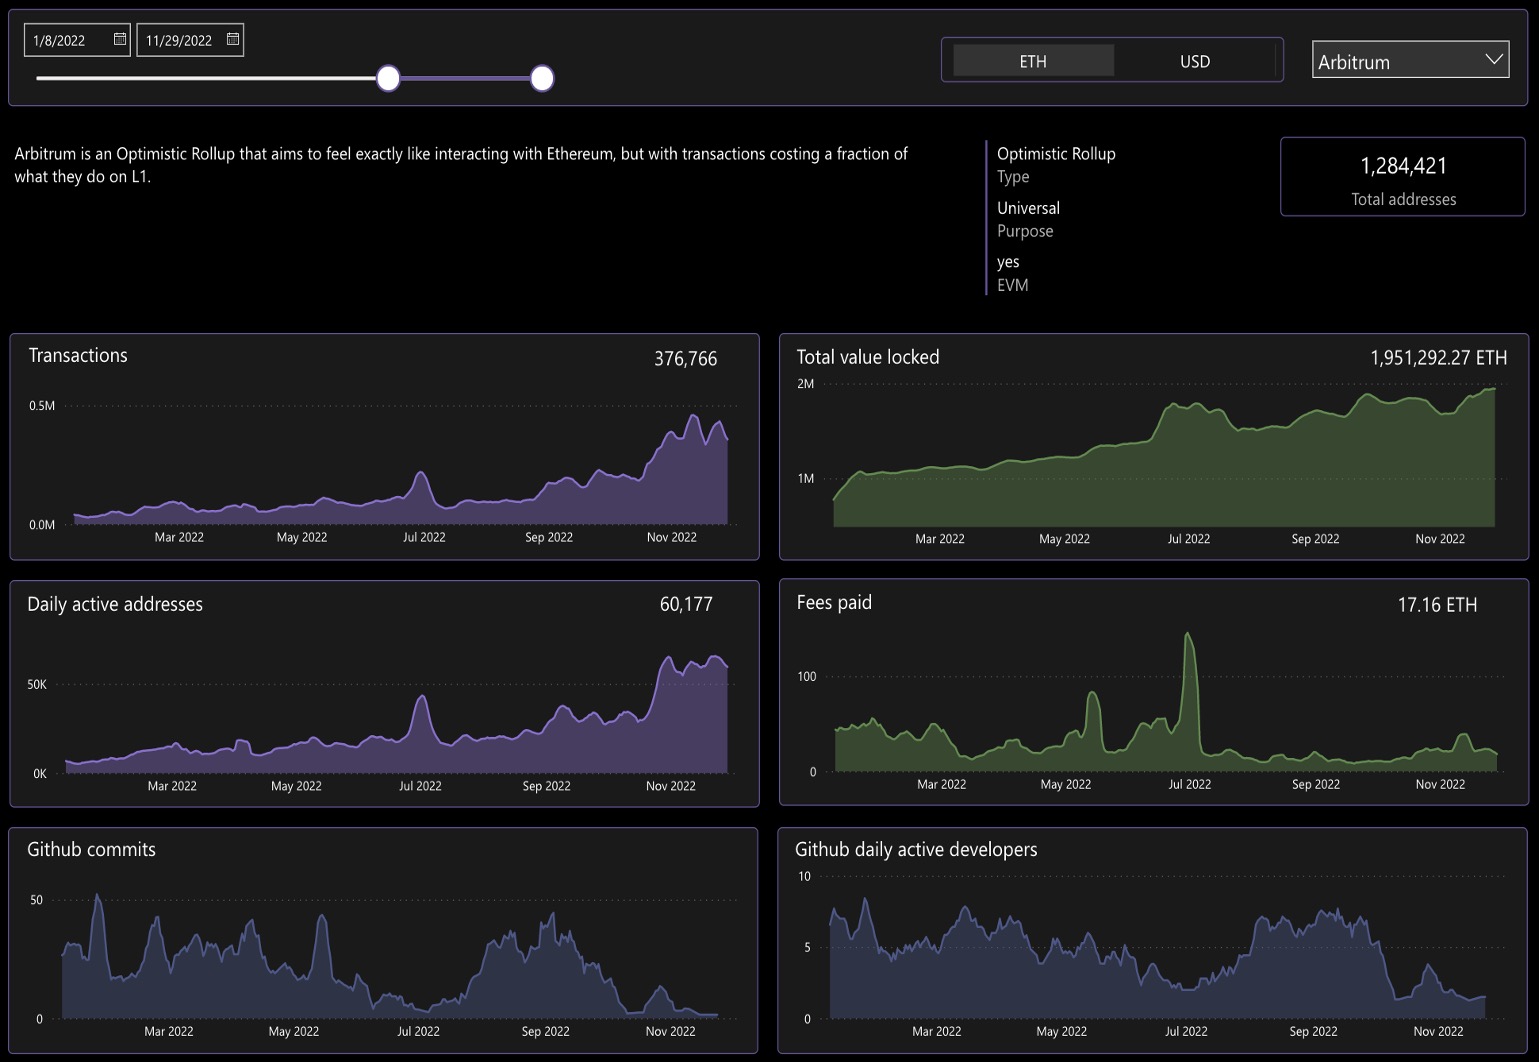Image resolution: width=1540 pixels, height=1062 pixels.
Task: Grab the left date range slider handle
Action: click(388, 78)
